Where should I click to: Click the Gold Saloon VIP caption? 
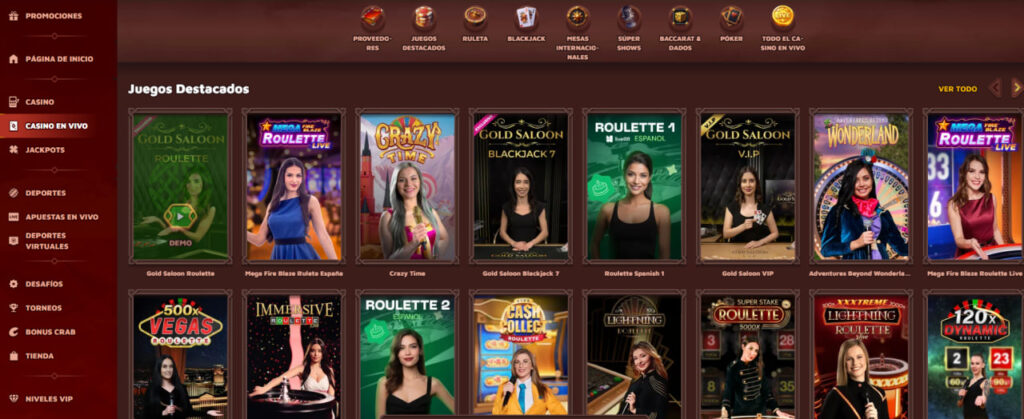click(x=748, y=273)
